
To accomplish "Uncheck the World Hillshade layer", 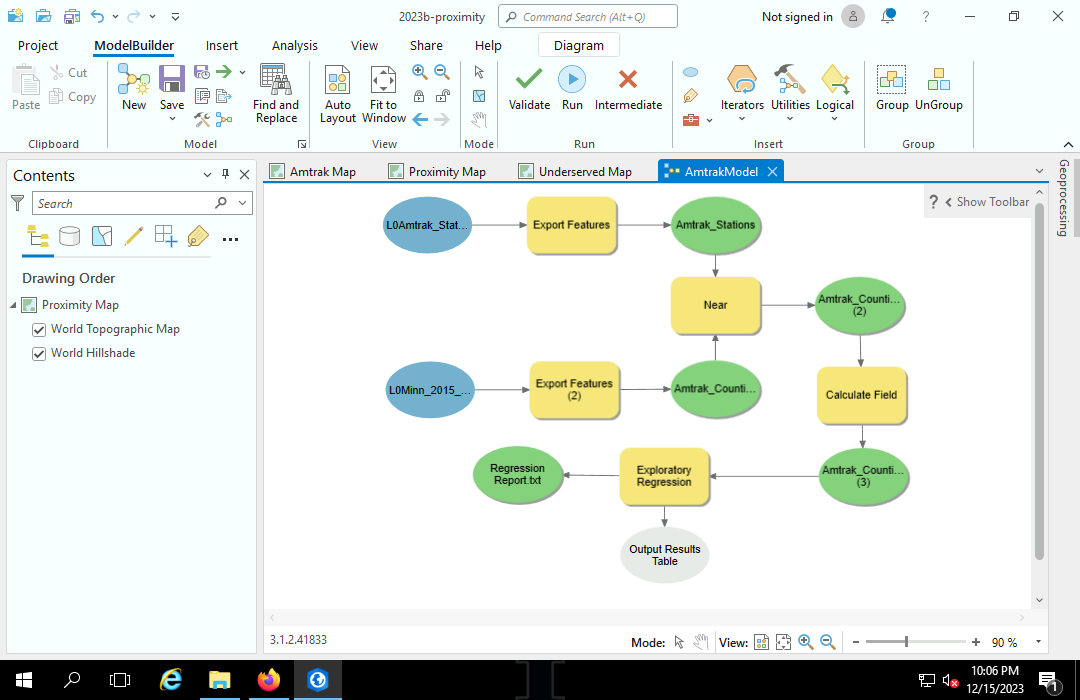I will coord(38,353).
